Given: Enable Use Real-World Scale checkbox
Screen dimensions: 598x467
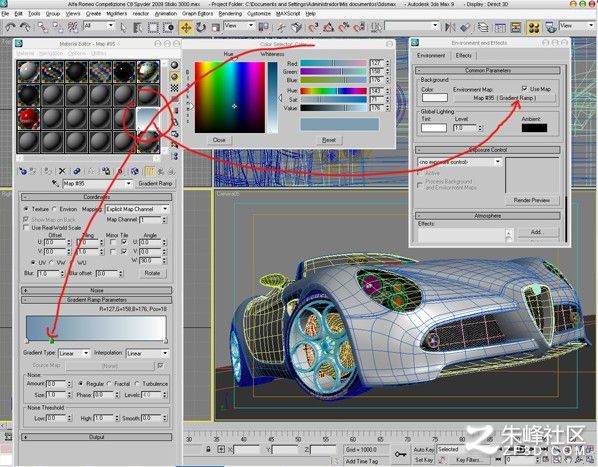Looking at the screenshot, I should [x=26, y=228].
